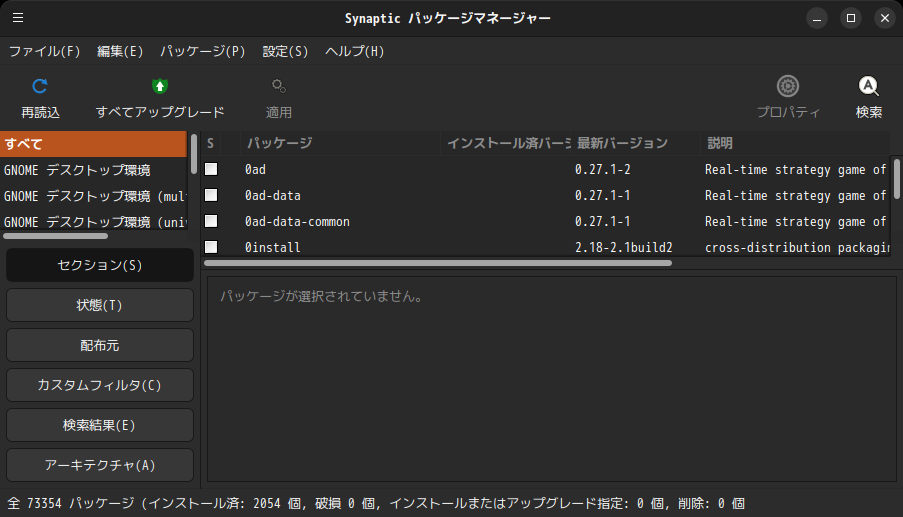Click the Reload (再読込) refresh icon

coord(40,87)
